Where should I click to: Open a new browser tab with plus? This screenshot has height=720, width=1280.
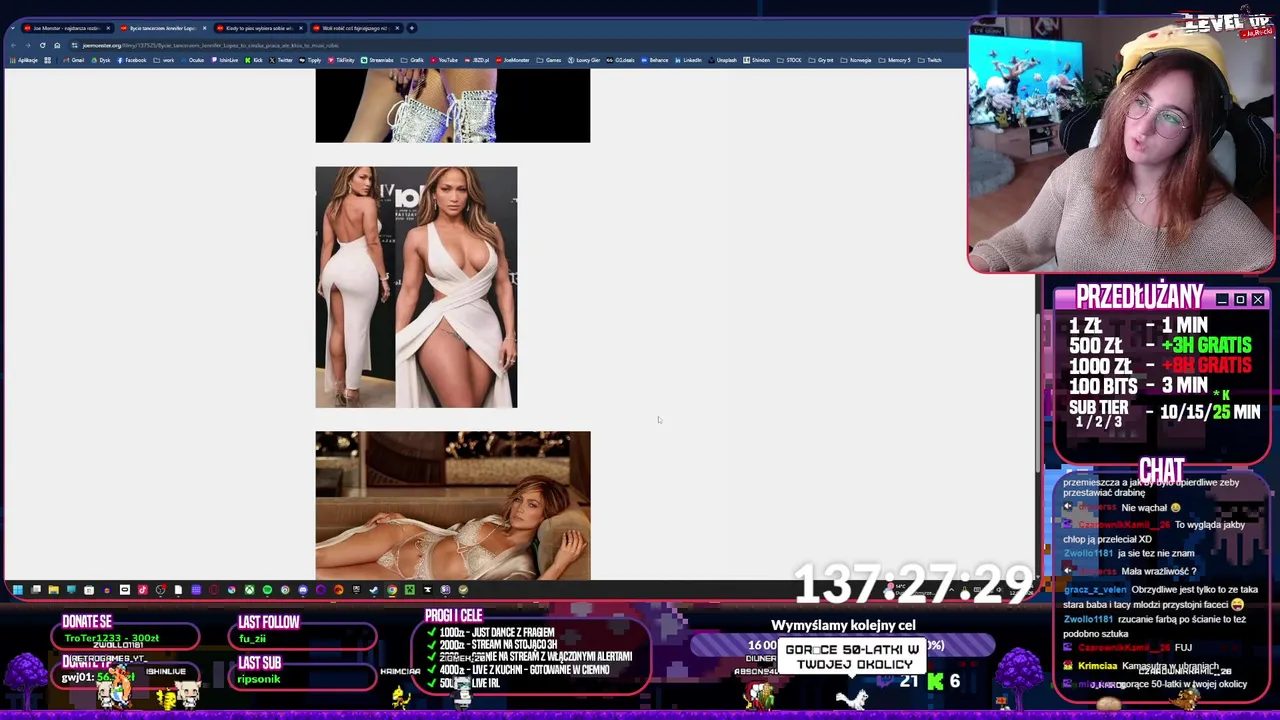point(412,28)
